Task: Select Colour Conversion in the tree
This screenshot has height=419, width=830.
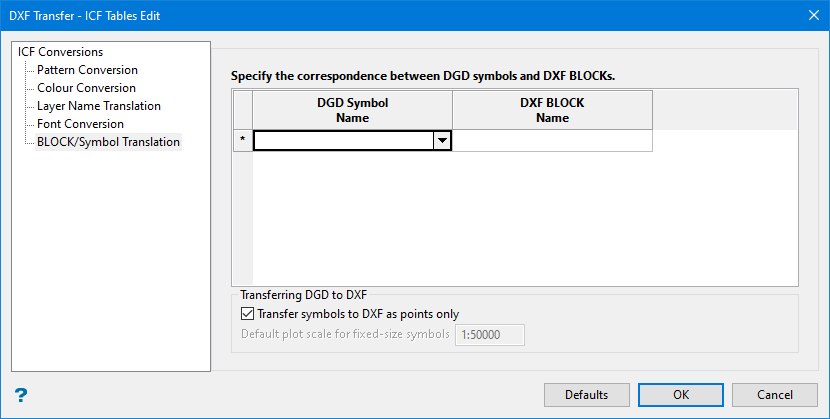Action: point(86,88)
